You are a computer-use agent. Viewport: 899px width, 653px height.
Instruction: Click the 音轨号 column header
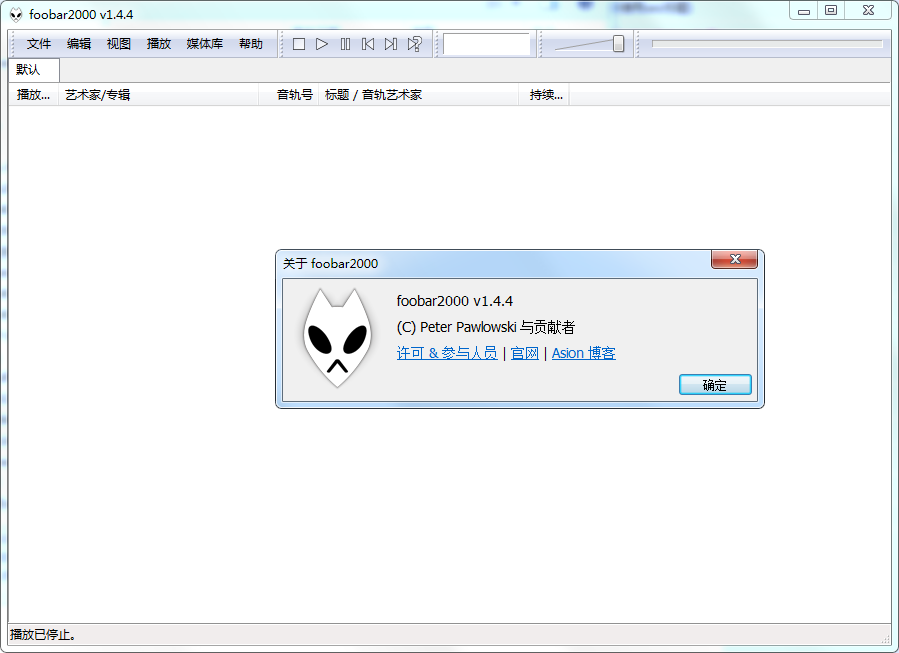click(x=288, y=95)
